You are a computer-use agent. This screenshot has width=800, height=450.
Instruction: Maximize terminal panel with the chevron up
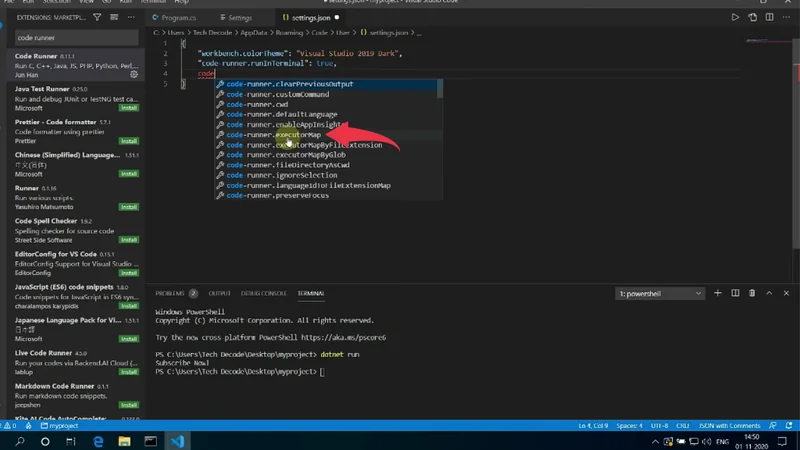pyautogui.click(x=769, y=293)
